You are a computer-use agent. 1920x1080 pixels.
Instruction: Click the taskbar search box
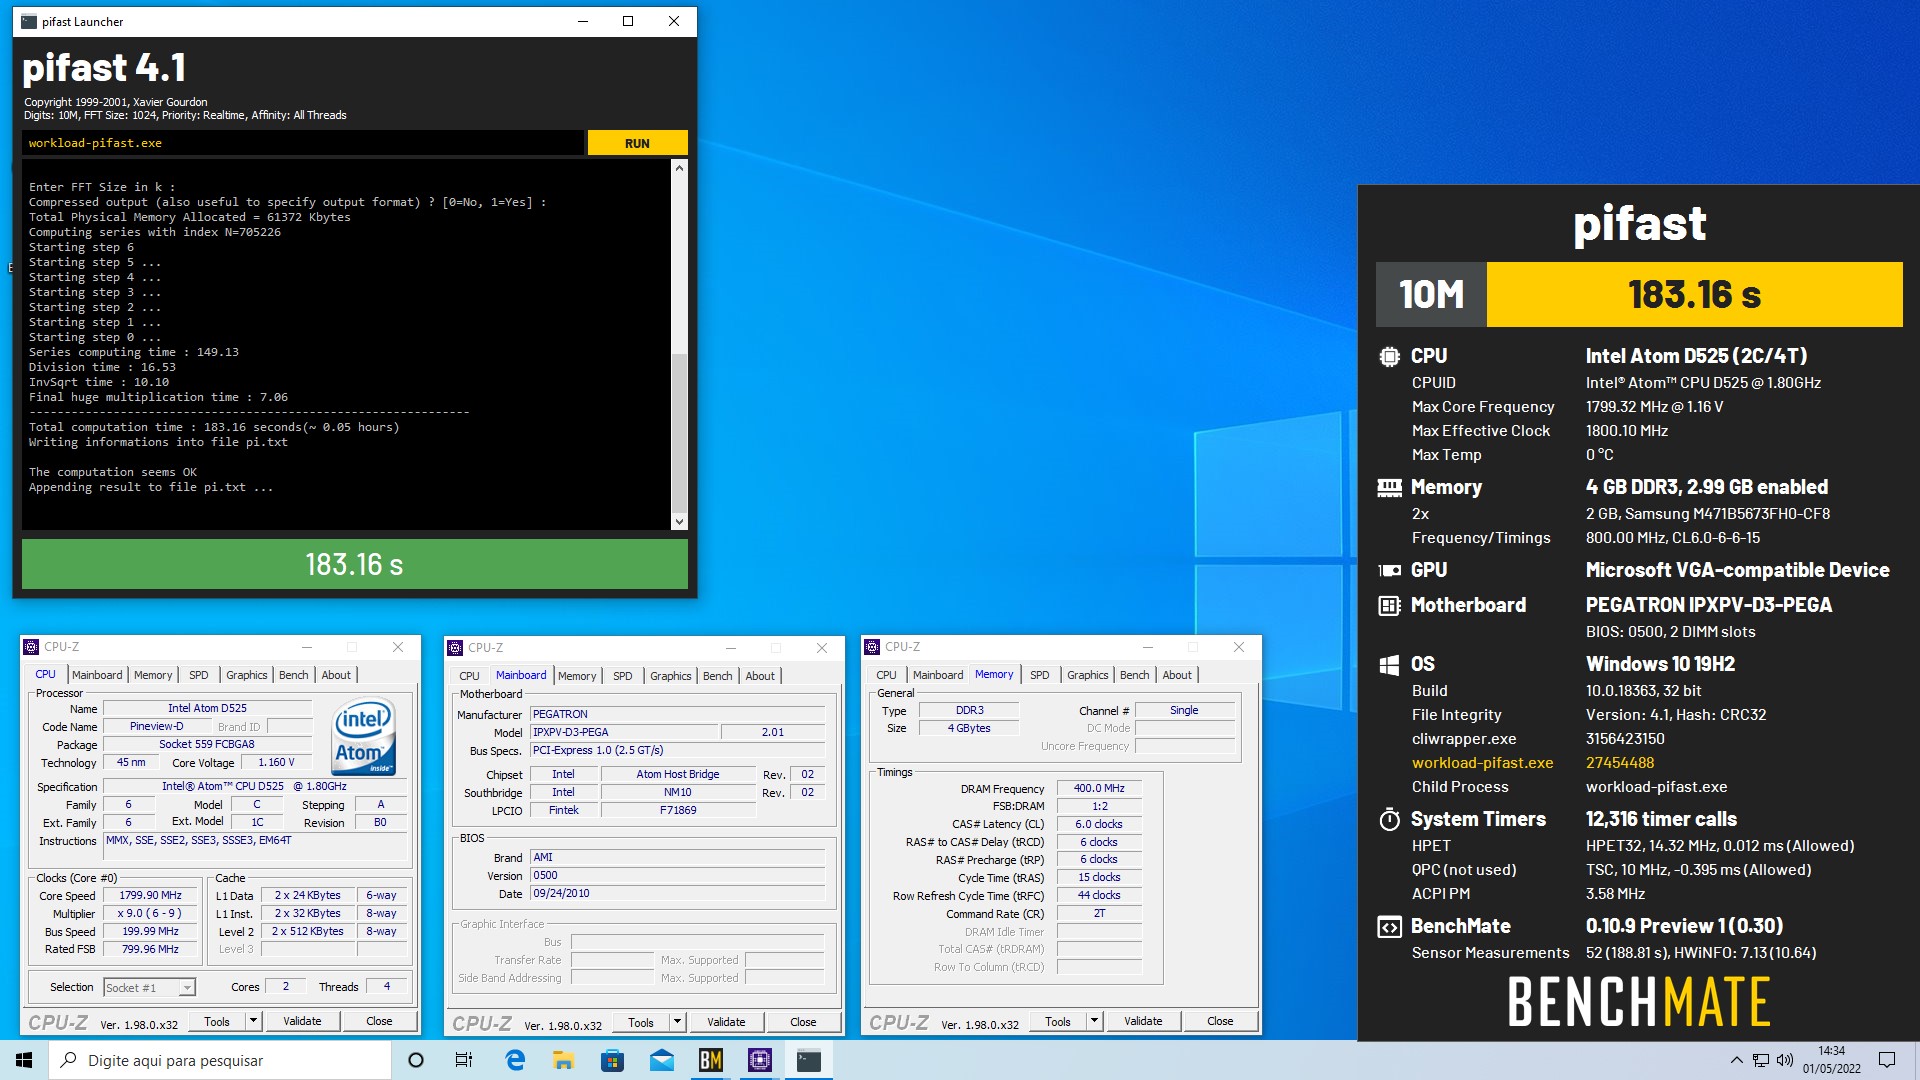tap(220, 1060)
